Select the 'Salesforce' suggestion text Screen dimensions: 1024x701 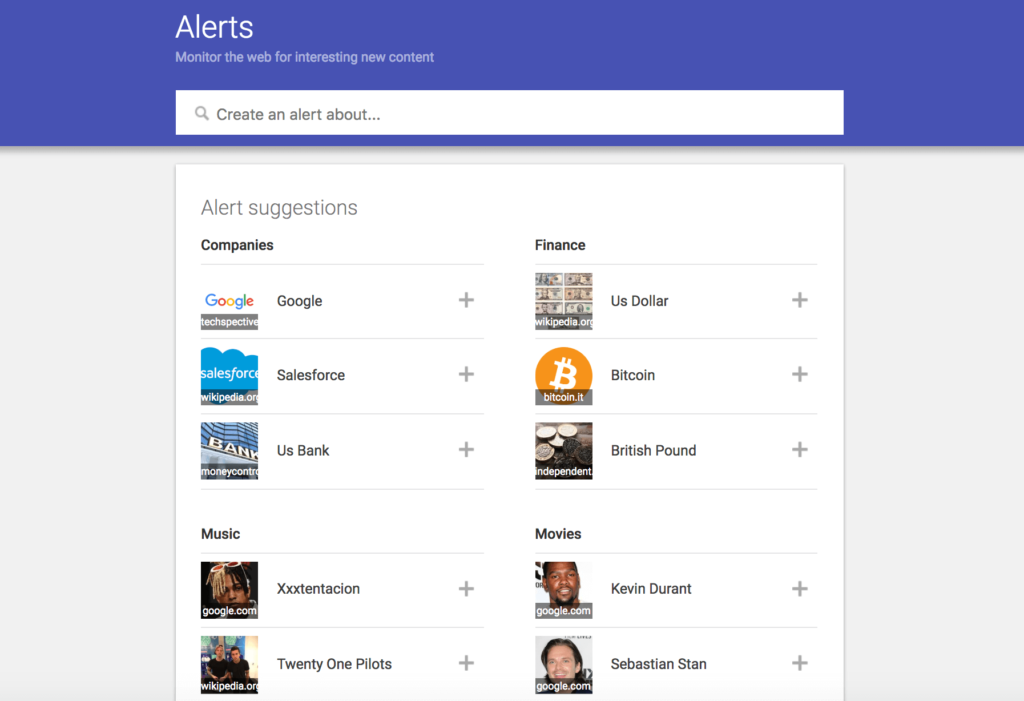pos(311,375)
